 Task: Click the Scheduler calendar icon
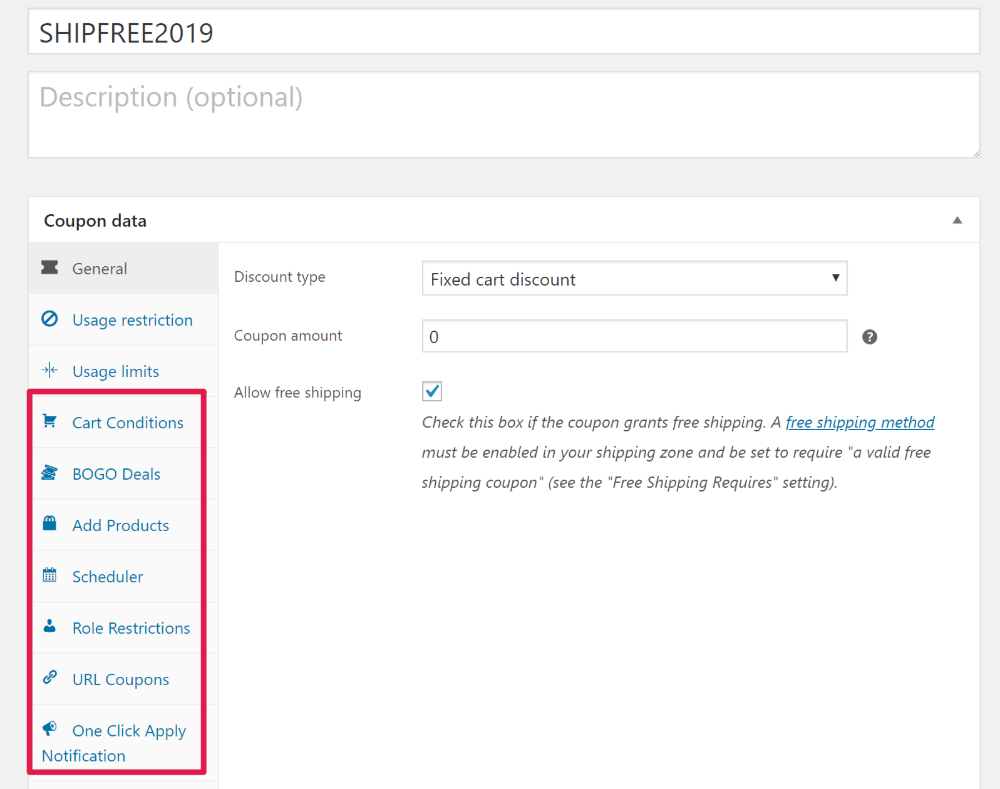tap(50, 575)
